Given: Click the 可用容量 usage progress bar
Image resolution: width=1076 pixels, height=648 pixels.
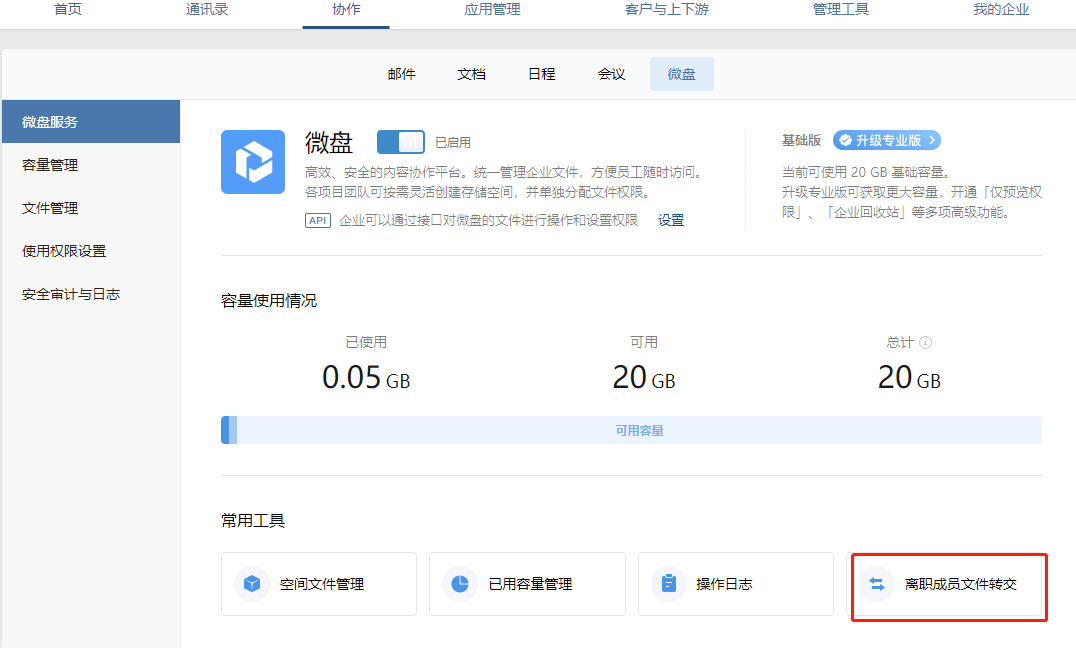Looking at the screenshot, I should pos(639,430).
